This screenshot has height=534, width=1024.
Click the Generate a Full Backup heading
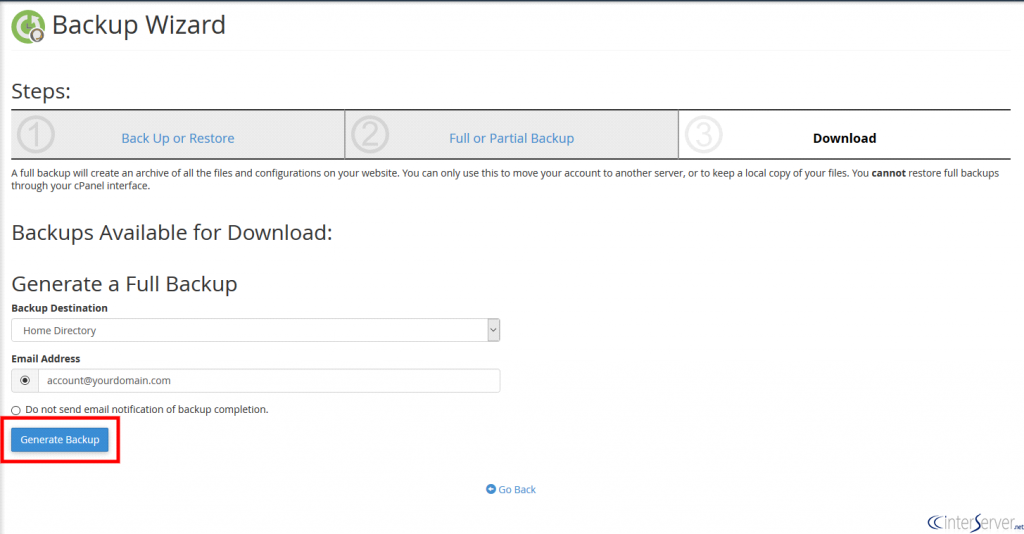coord(124,283)
